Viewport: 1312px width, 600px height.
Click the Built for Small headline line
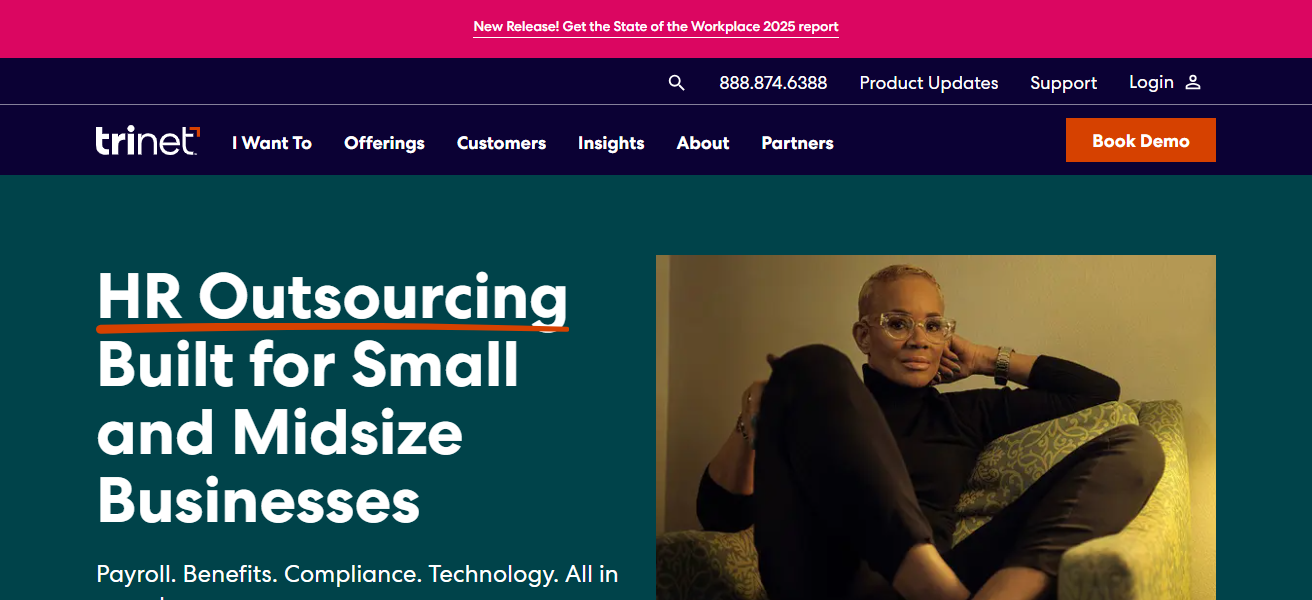[308, 365]
